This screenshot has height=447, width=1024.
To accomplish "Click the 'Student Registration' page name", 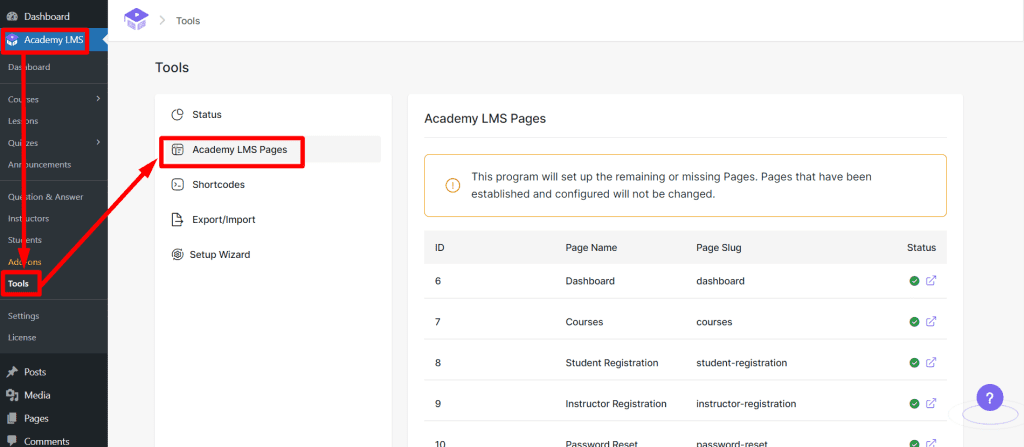I will tap(612, 363).
